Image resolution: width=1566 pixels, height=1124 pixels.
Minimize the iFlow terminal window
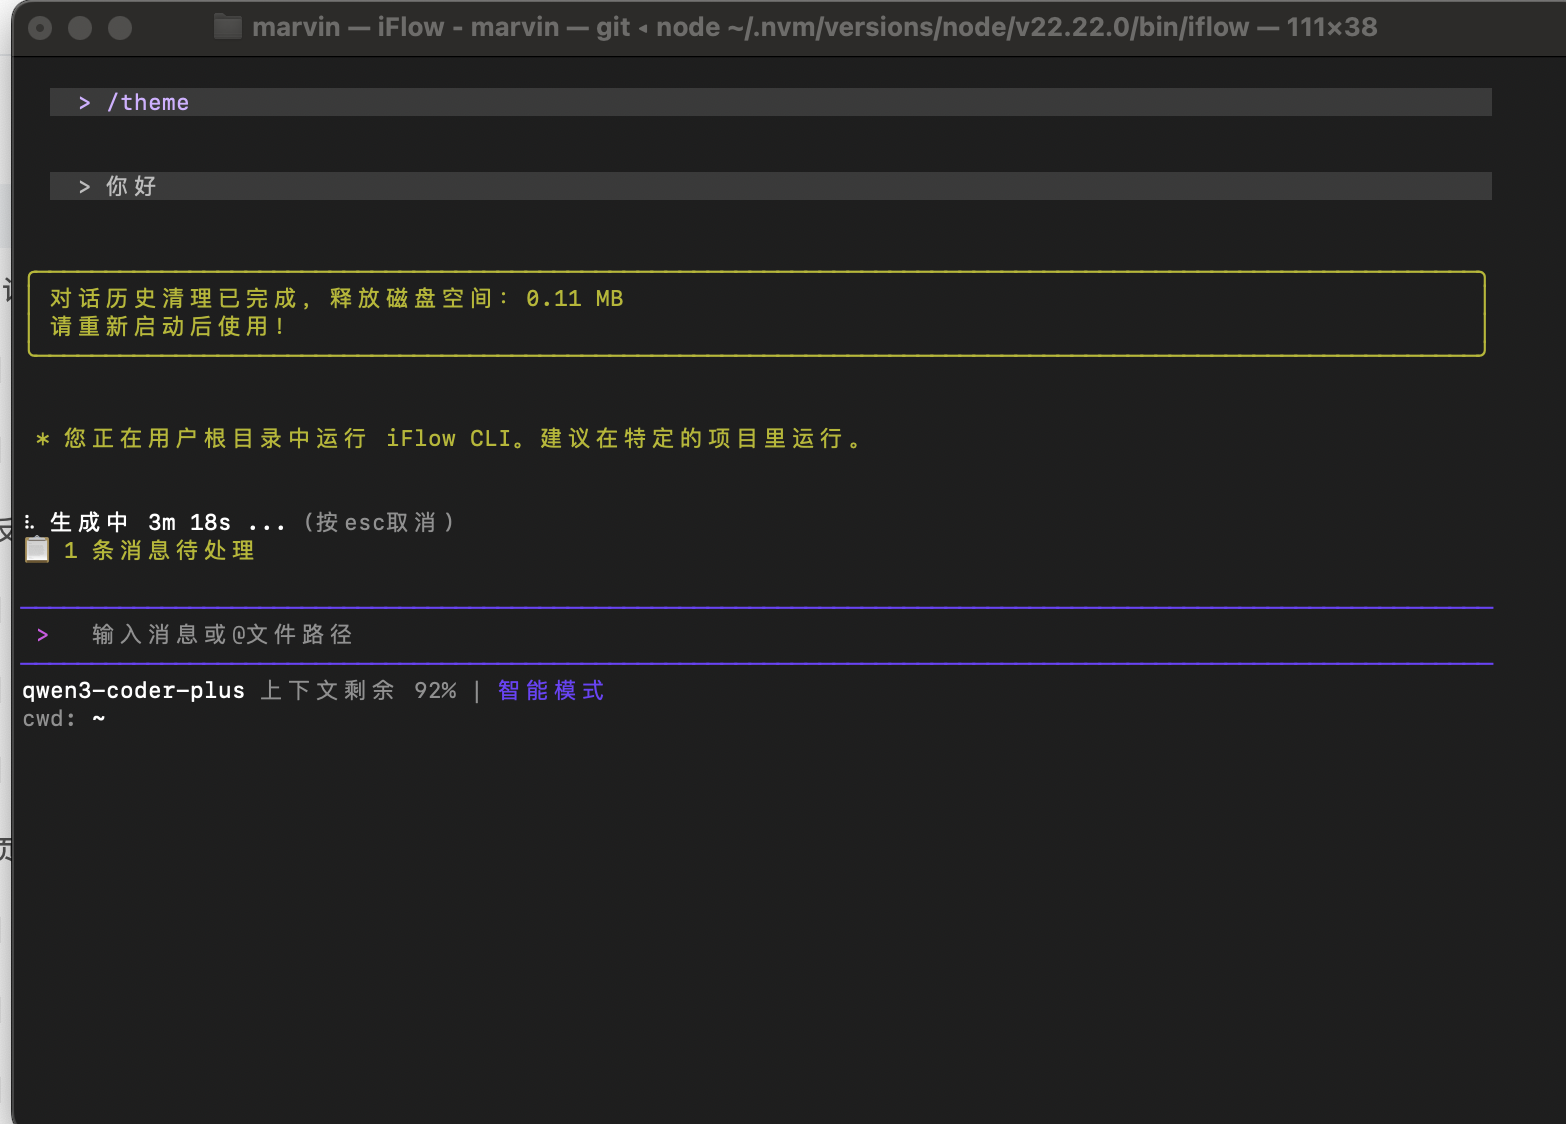[x=80, y=28]
